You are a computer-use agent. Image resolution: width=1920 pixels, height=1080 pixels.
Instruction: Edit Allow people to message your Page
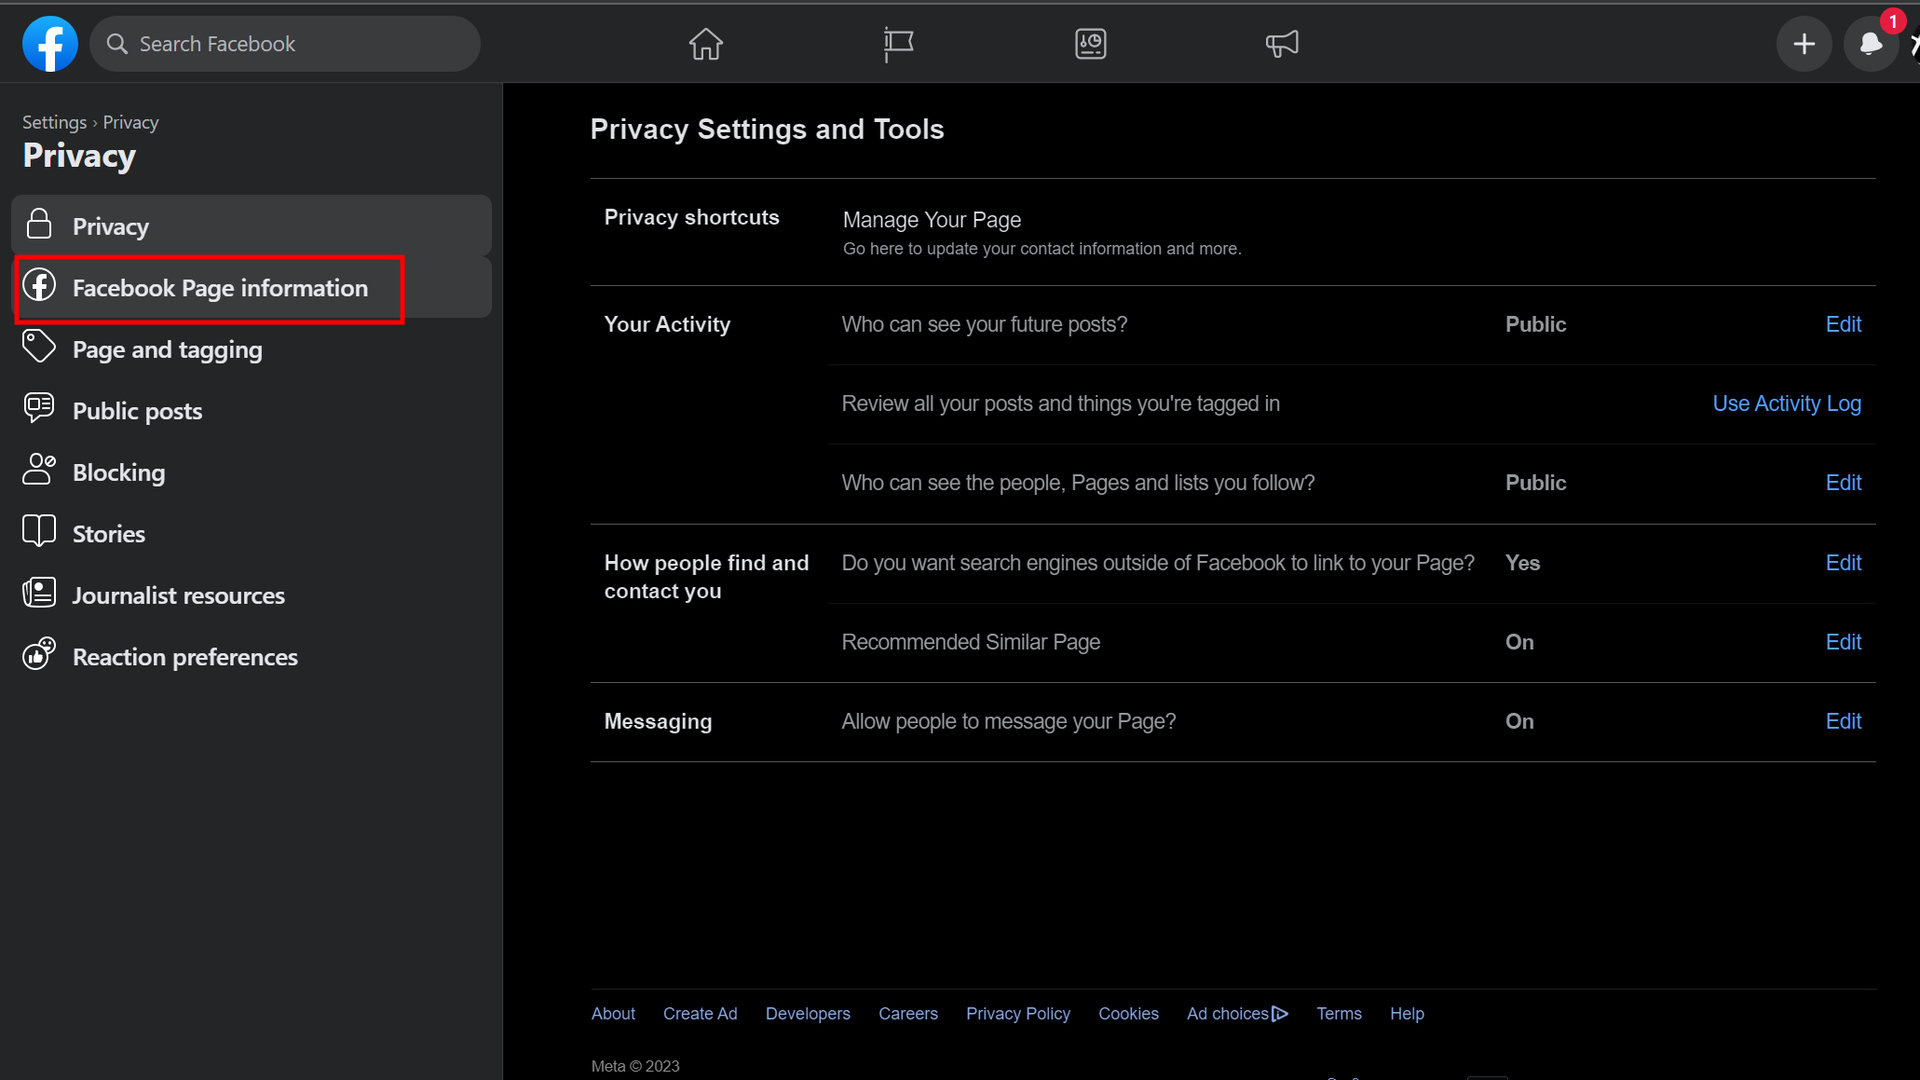[x=1842, y=721]
